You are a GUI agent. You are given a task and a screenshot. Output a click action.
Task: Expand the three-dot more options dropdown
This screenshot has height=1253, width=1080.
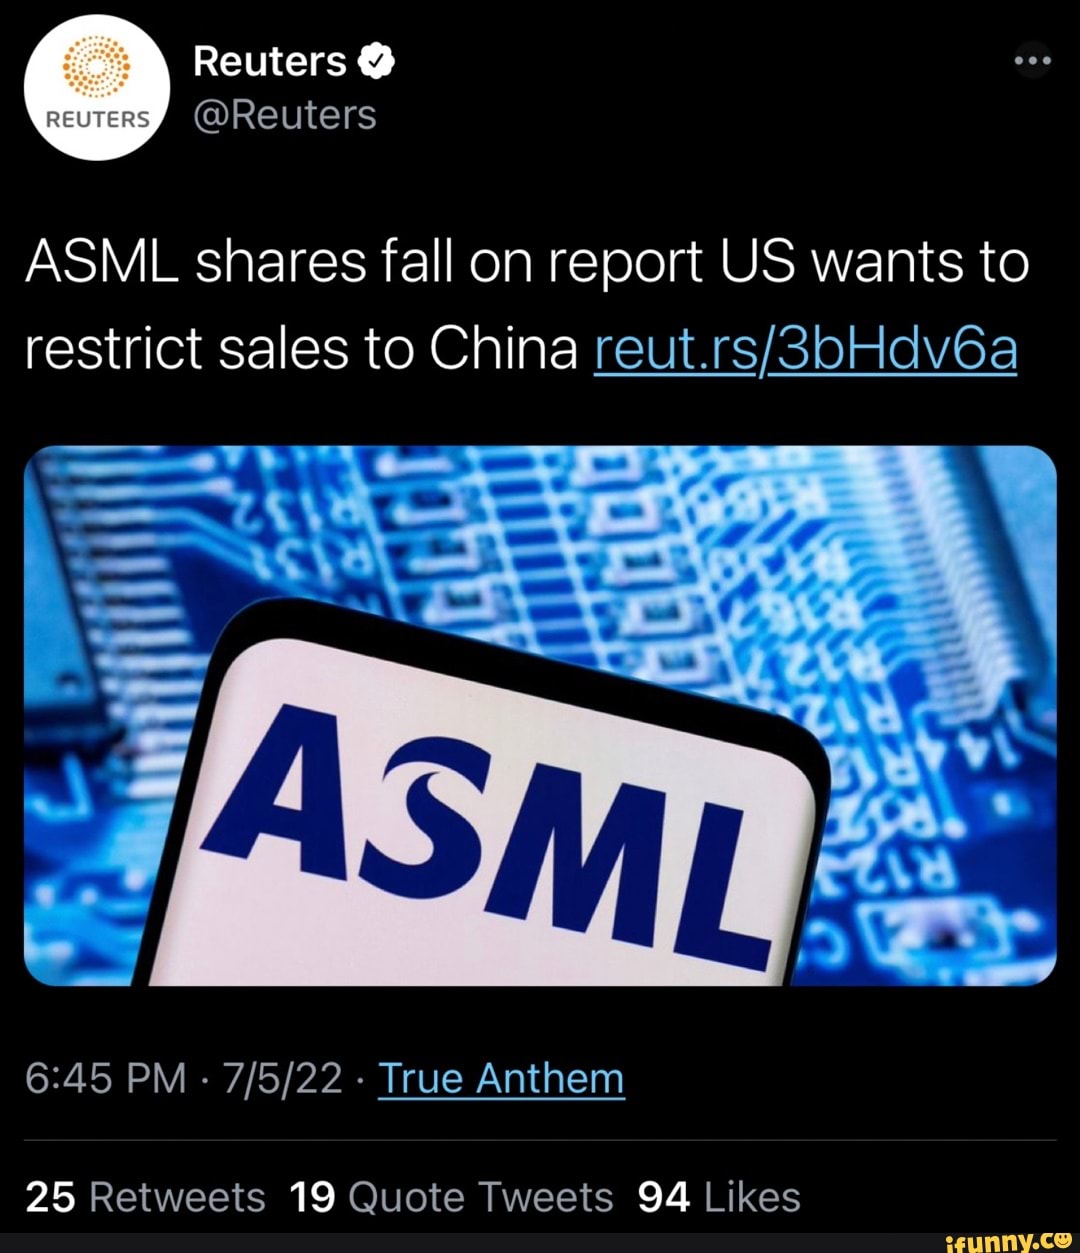point(1032,60)
